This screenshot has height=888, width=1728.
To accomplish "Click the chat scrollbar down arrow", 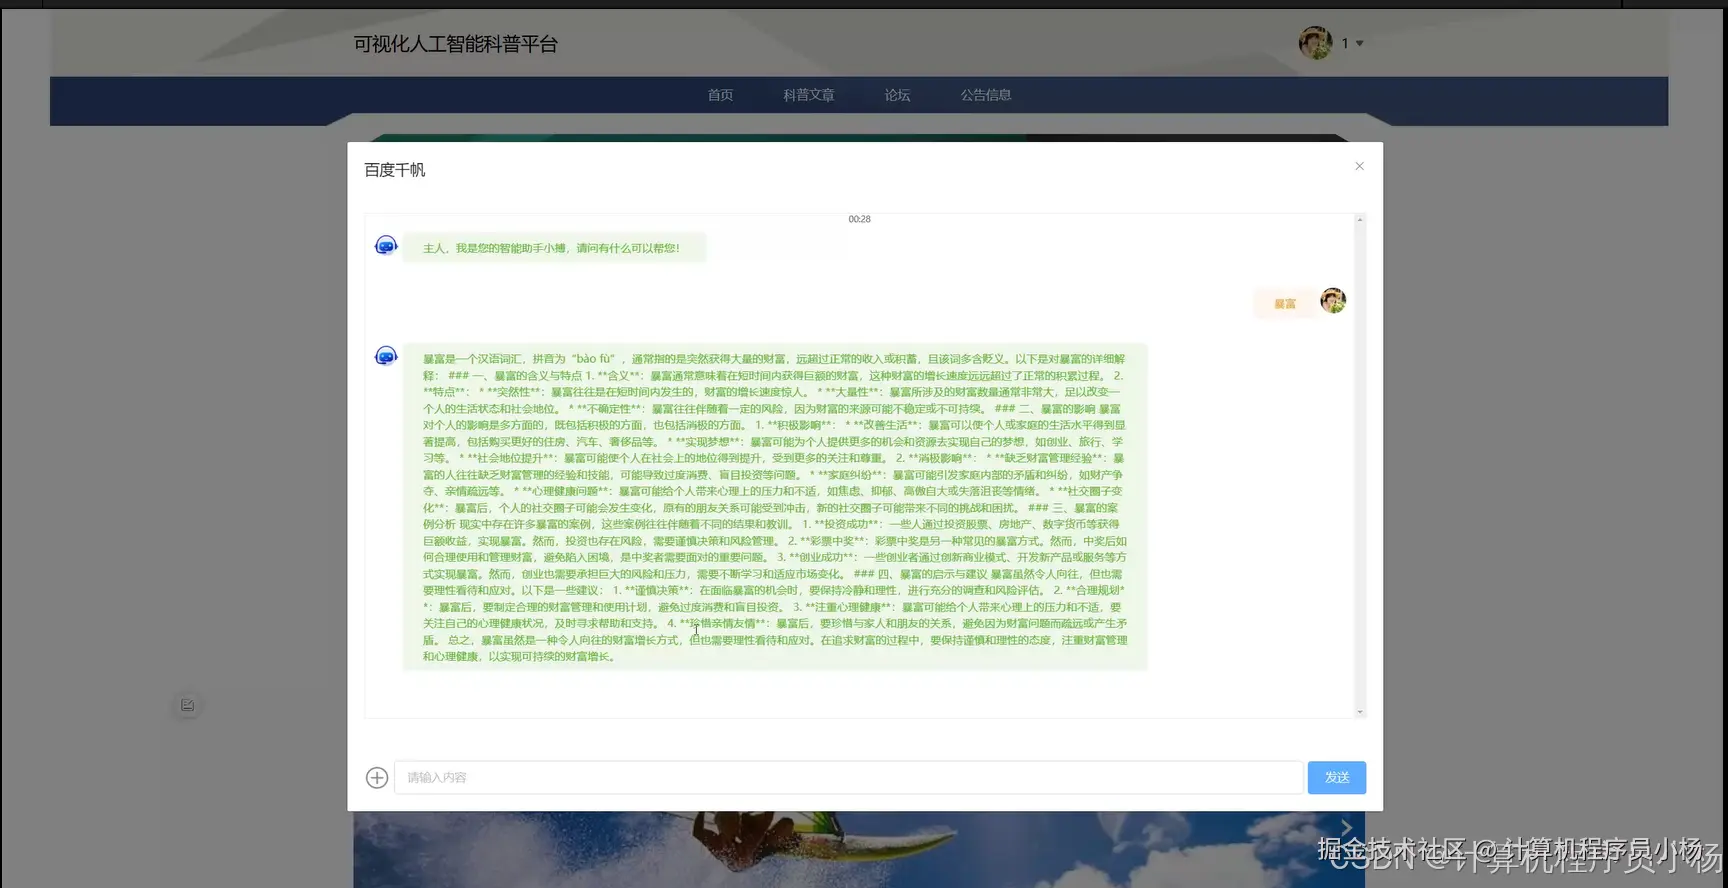I will point(1360,712).
